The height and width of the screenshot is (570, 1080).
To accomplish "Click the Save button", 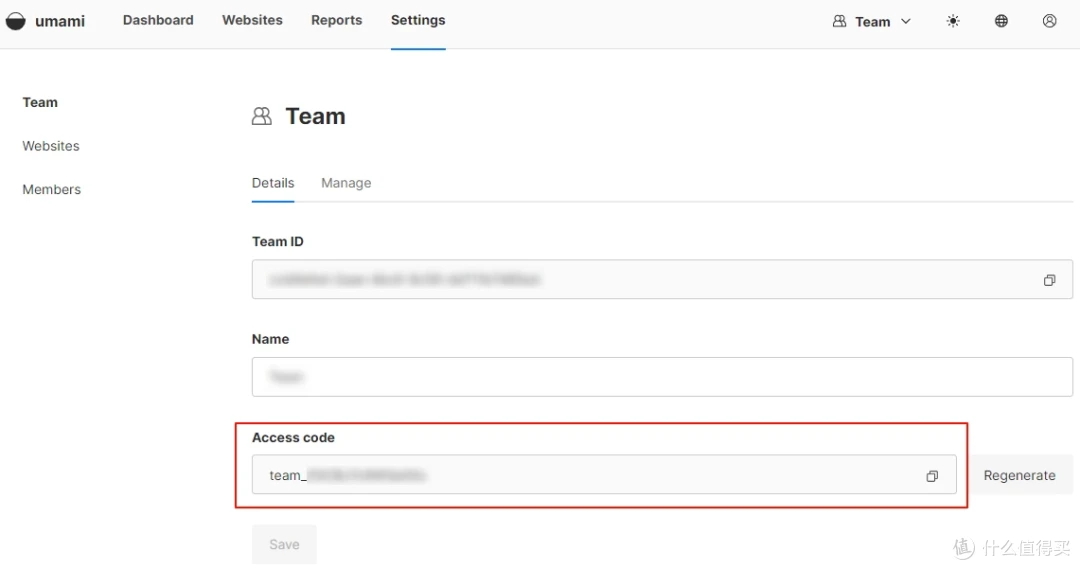I will click(x=284, y=545).
